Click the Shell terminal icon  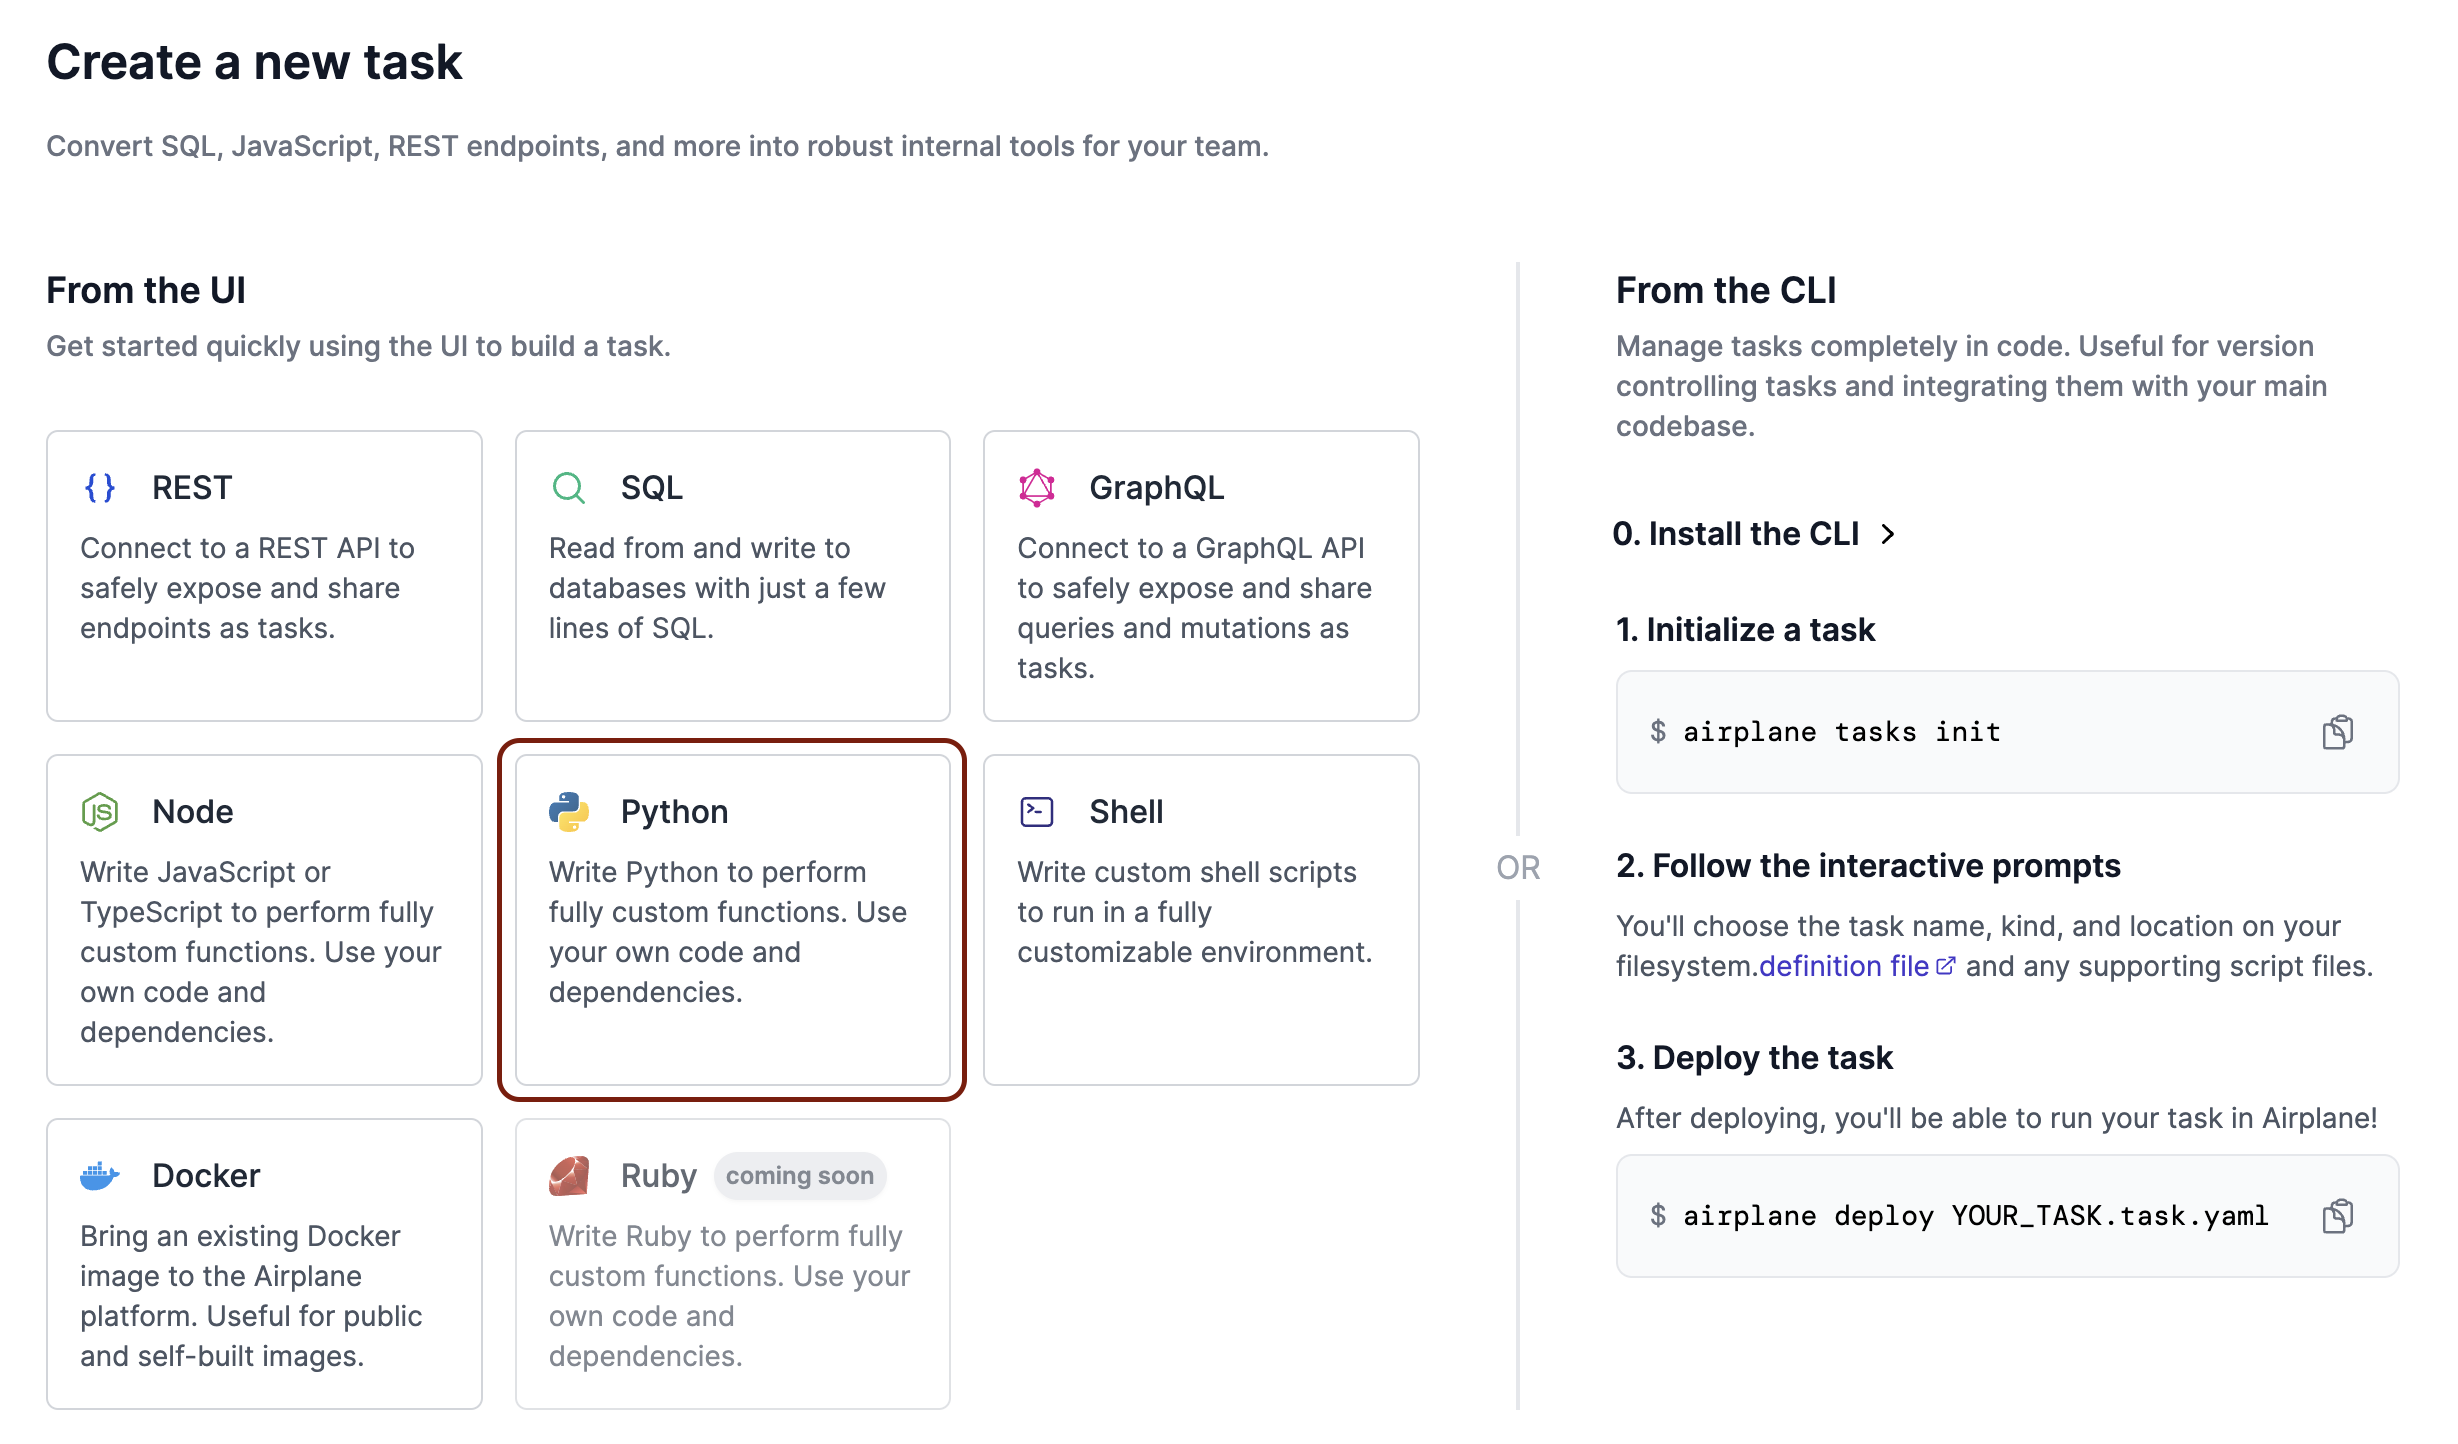pos(1037,812)
